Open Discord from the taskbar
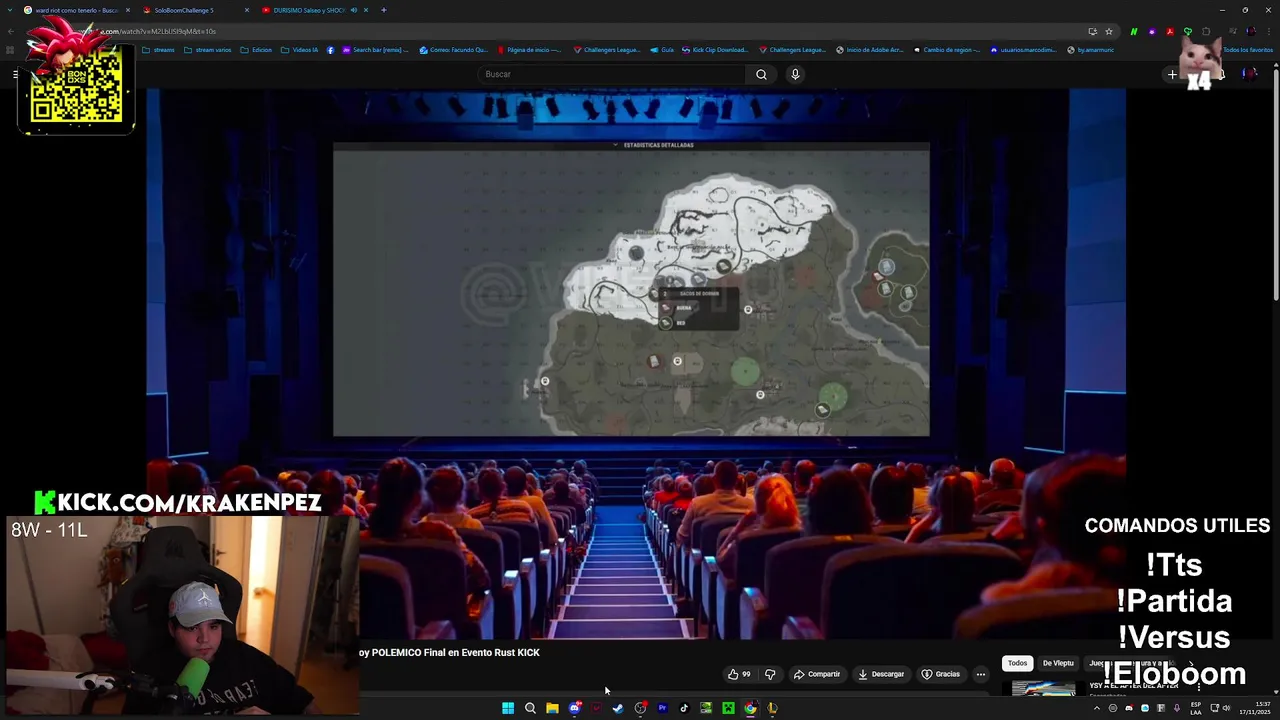Viewport: 1280px width, 720px height. (x=574, y=708)
